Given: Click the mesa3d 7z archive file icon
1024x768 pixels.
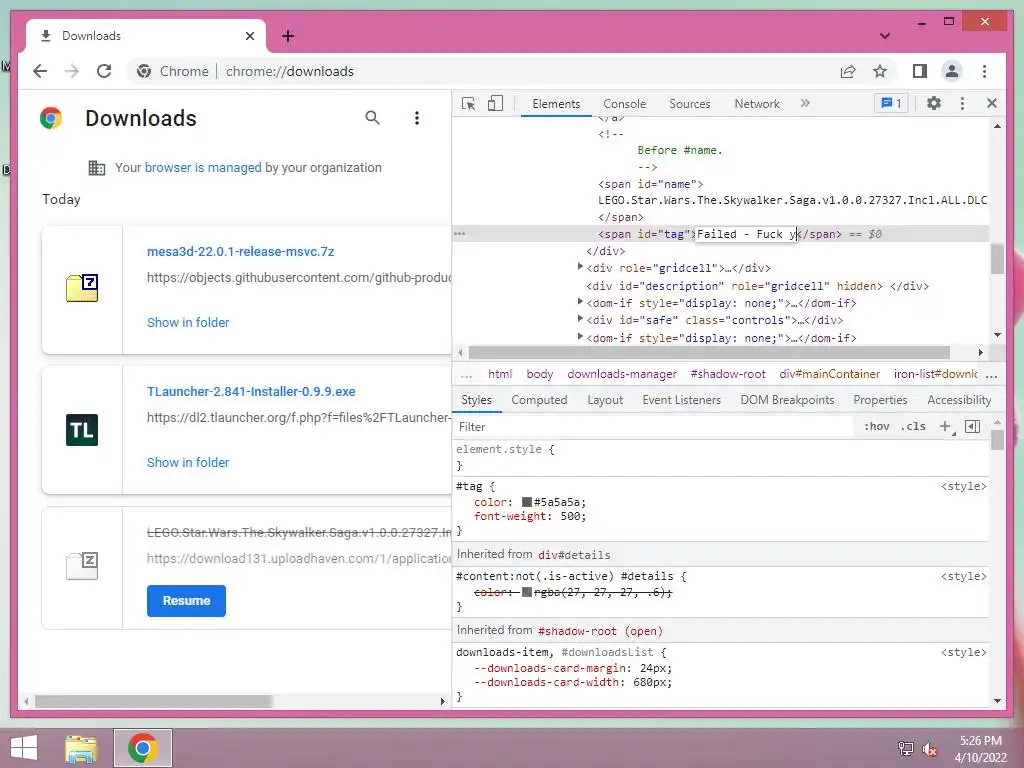Looking at the screenshot, I should pyautogui.click(x=82, y=288).
